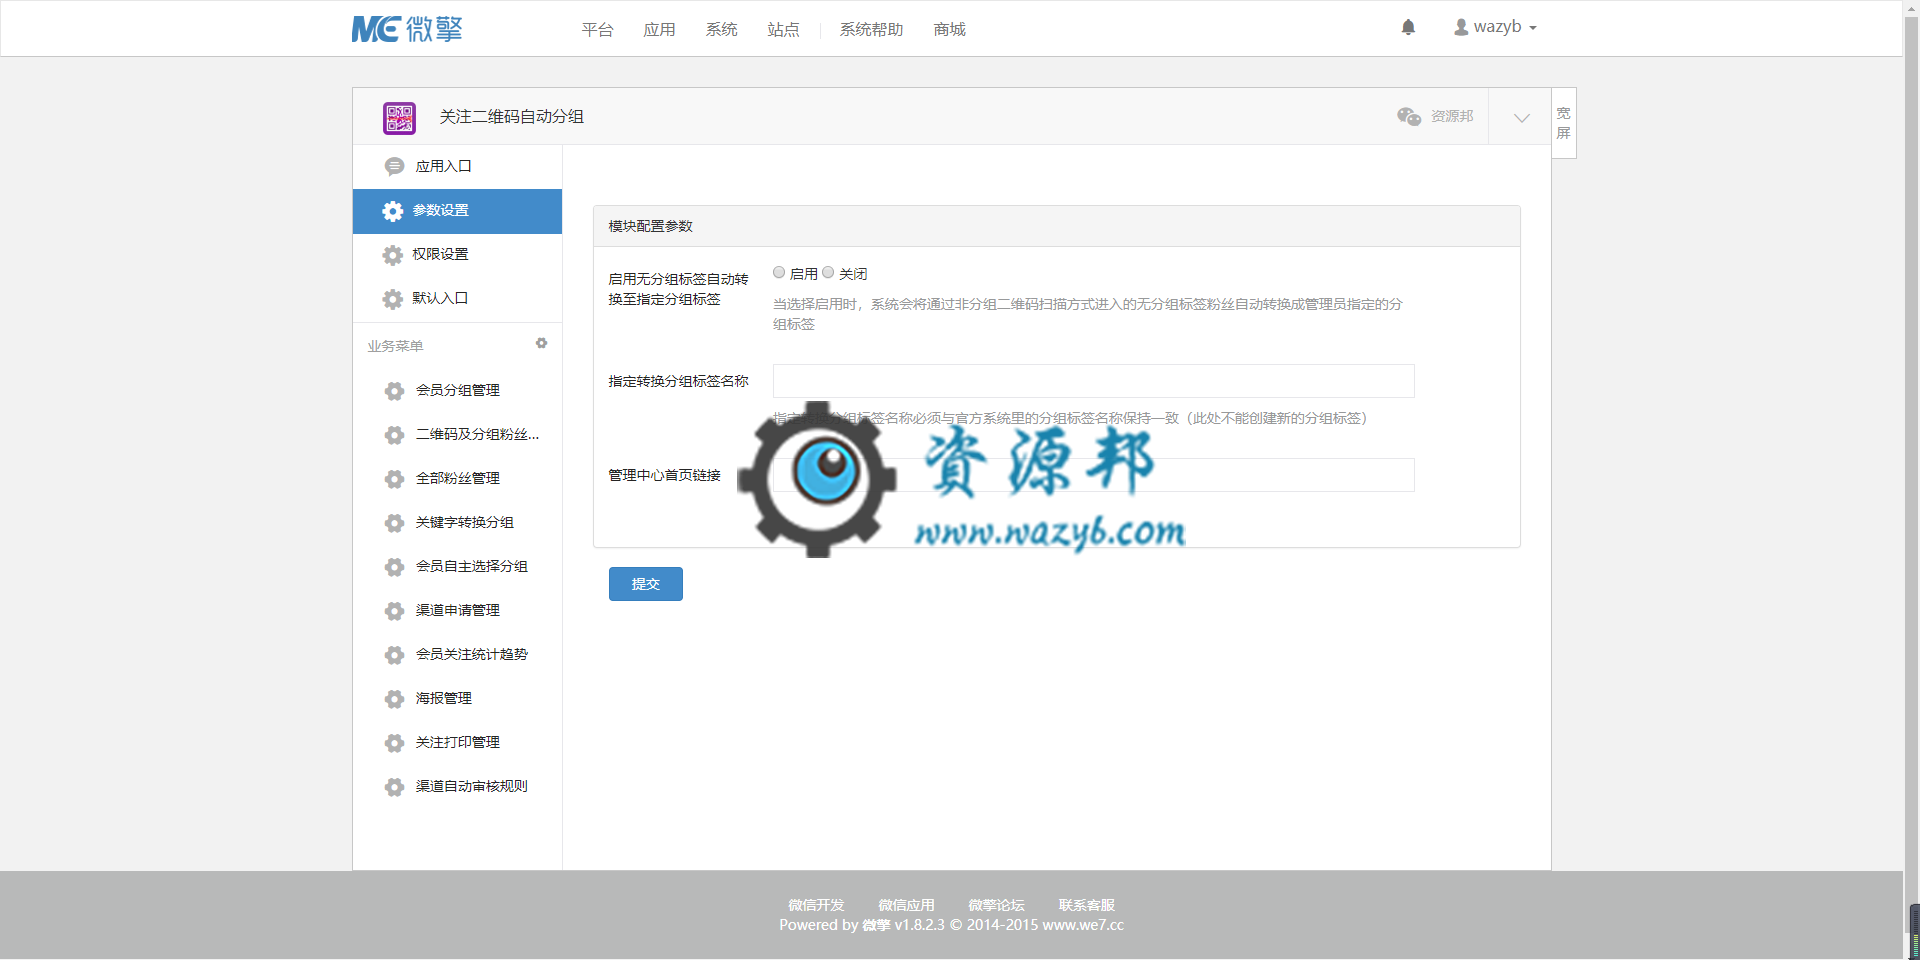This screenshot has height=960, width=1920.
Task: Click gear icon for 渠道申请管理
Action: (394, 611)
